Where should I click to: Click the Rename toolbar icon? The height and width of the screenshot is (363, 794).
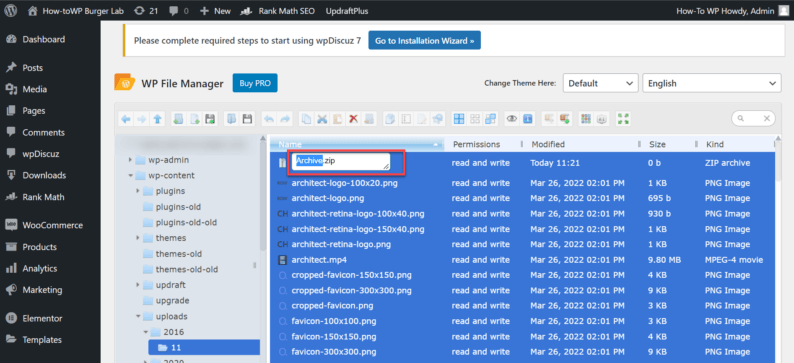click(406, 119)
